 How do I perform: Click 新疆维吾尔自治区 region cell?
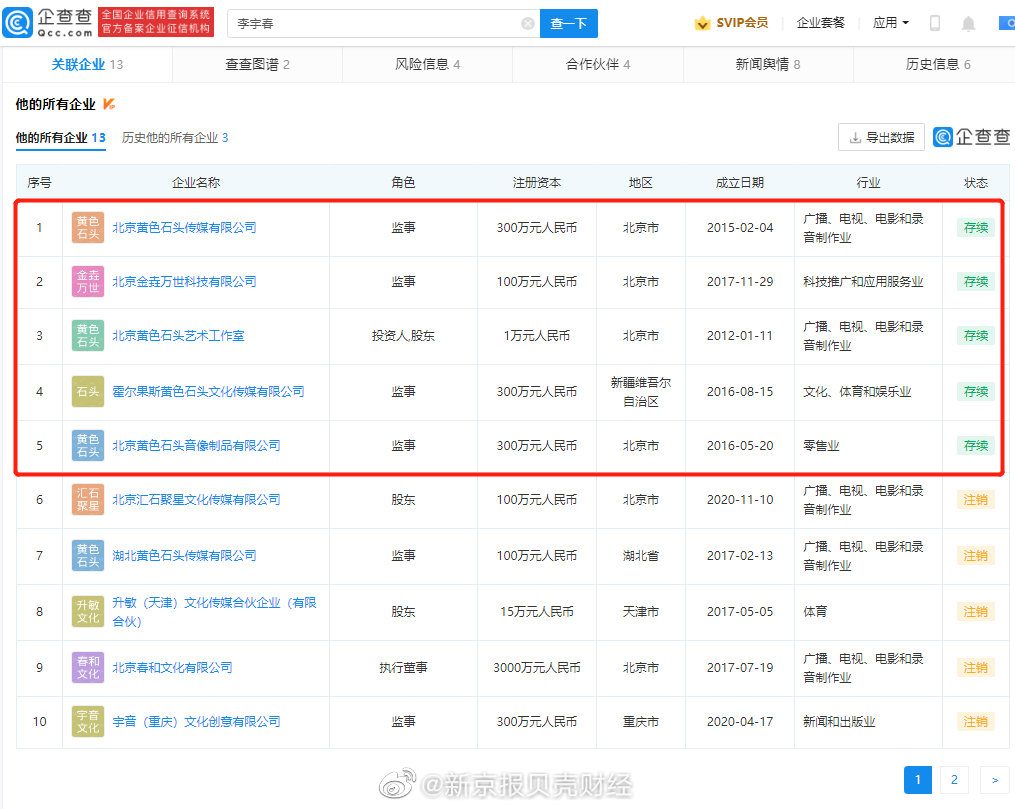(x=641, y=392)
